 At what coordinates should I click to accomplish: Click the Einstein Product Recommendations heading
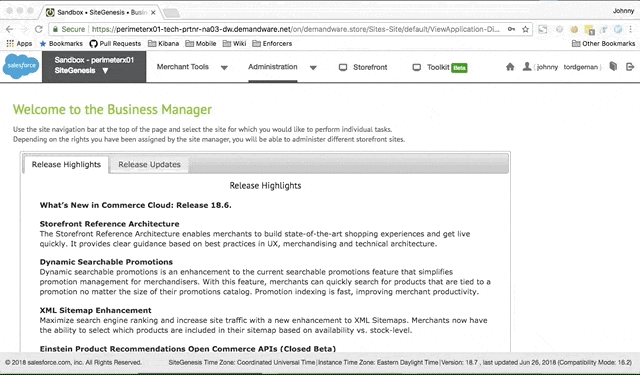tap(188, 348)
